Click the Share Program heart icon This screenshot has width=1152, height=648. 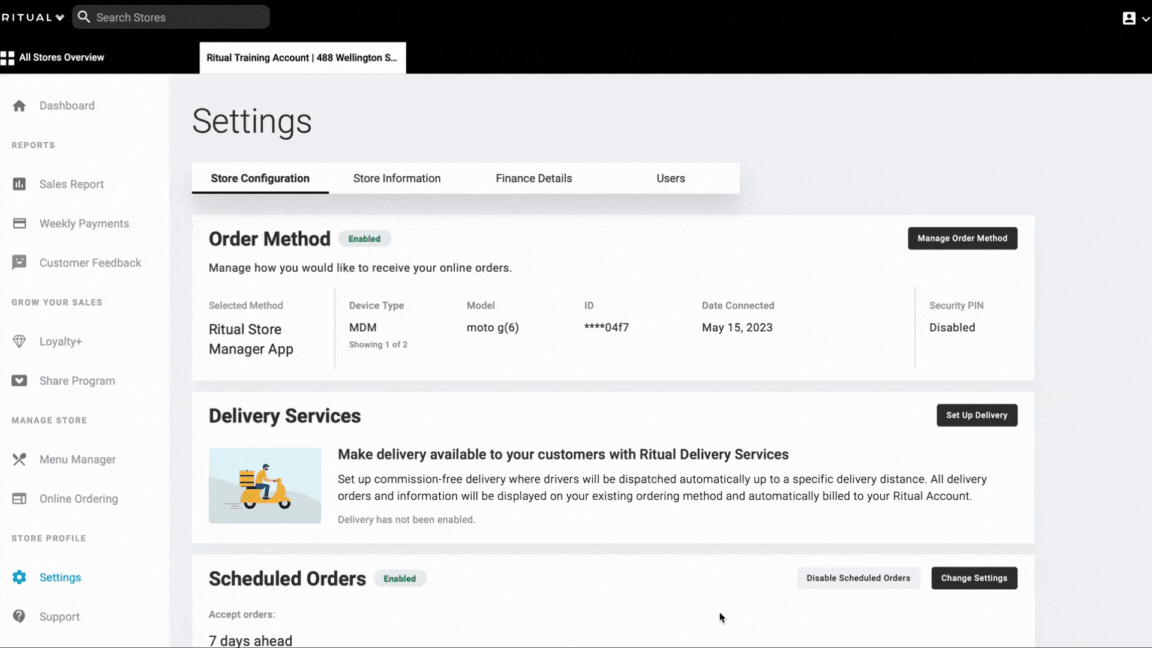19,381
